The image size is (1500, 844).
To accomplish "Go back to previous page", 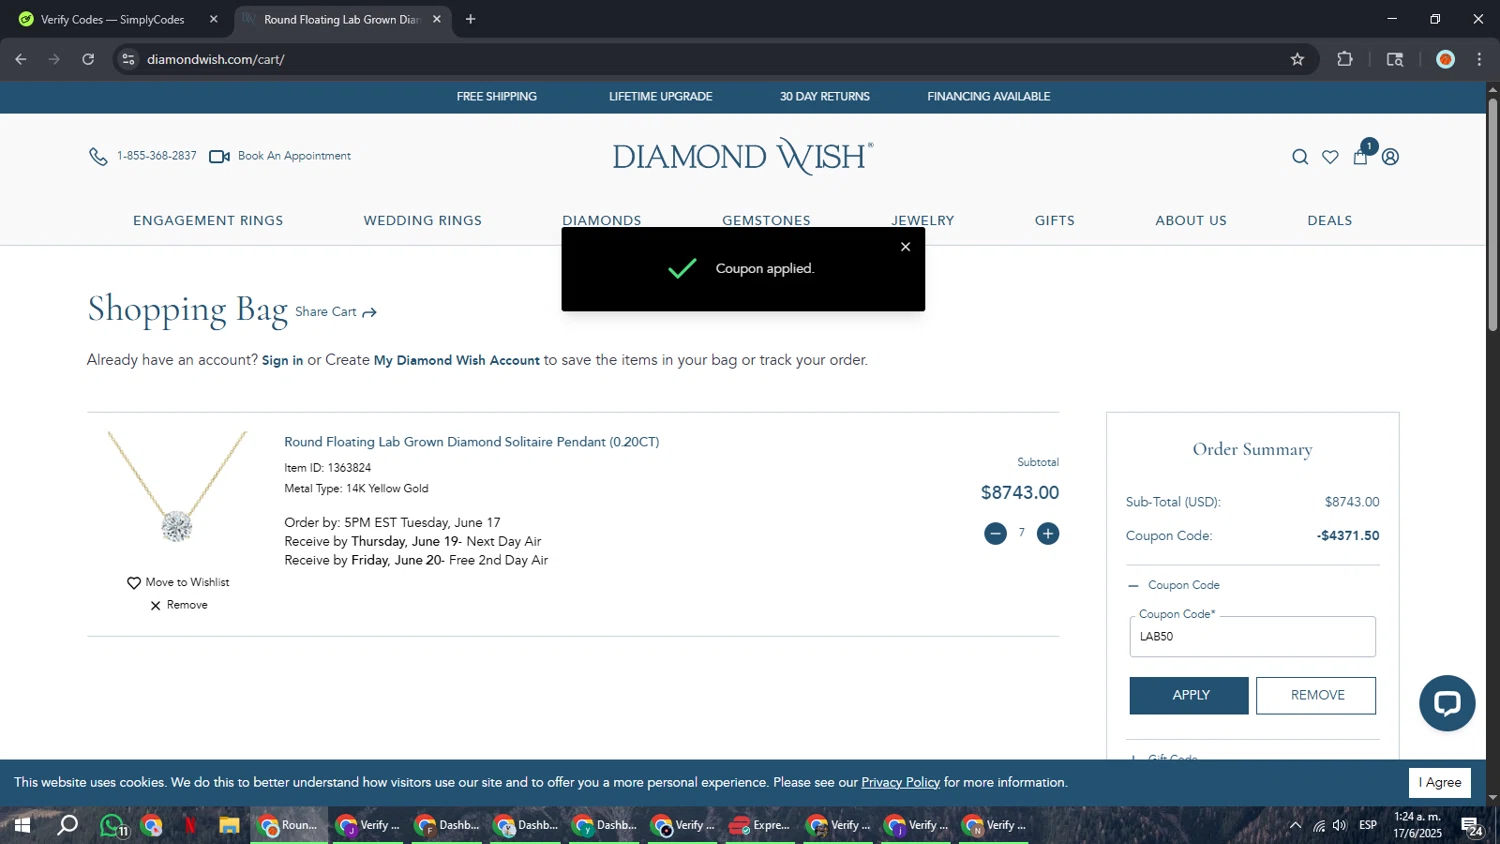I will click(21, 59).
